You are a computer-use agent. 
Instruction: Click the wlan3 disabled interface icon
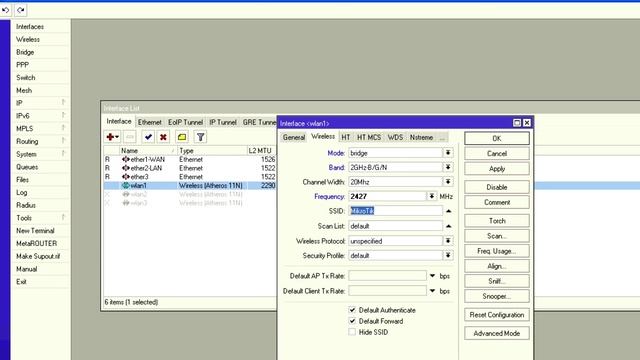(x=126, y=203)
